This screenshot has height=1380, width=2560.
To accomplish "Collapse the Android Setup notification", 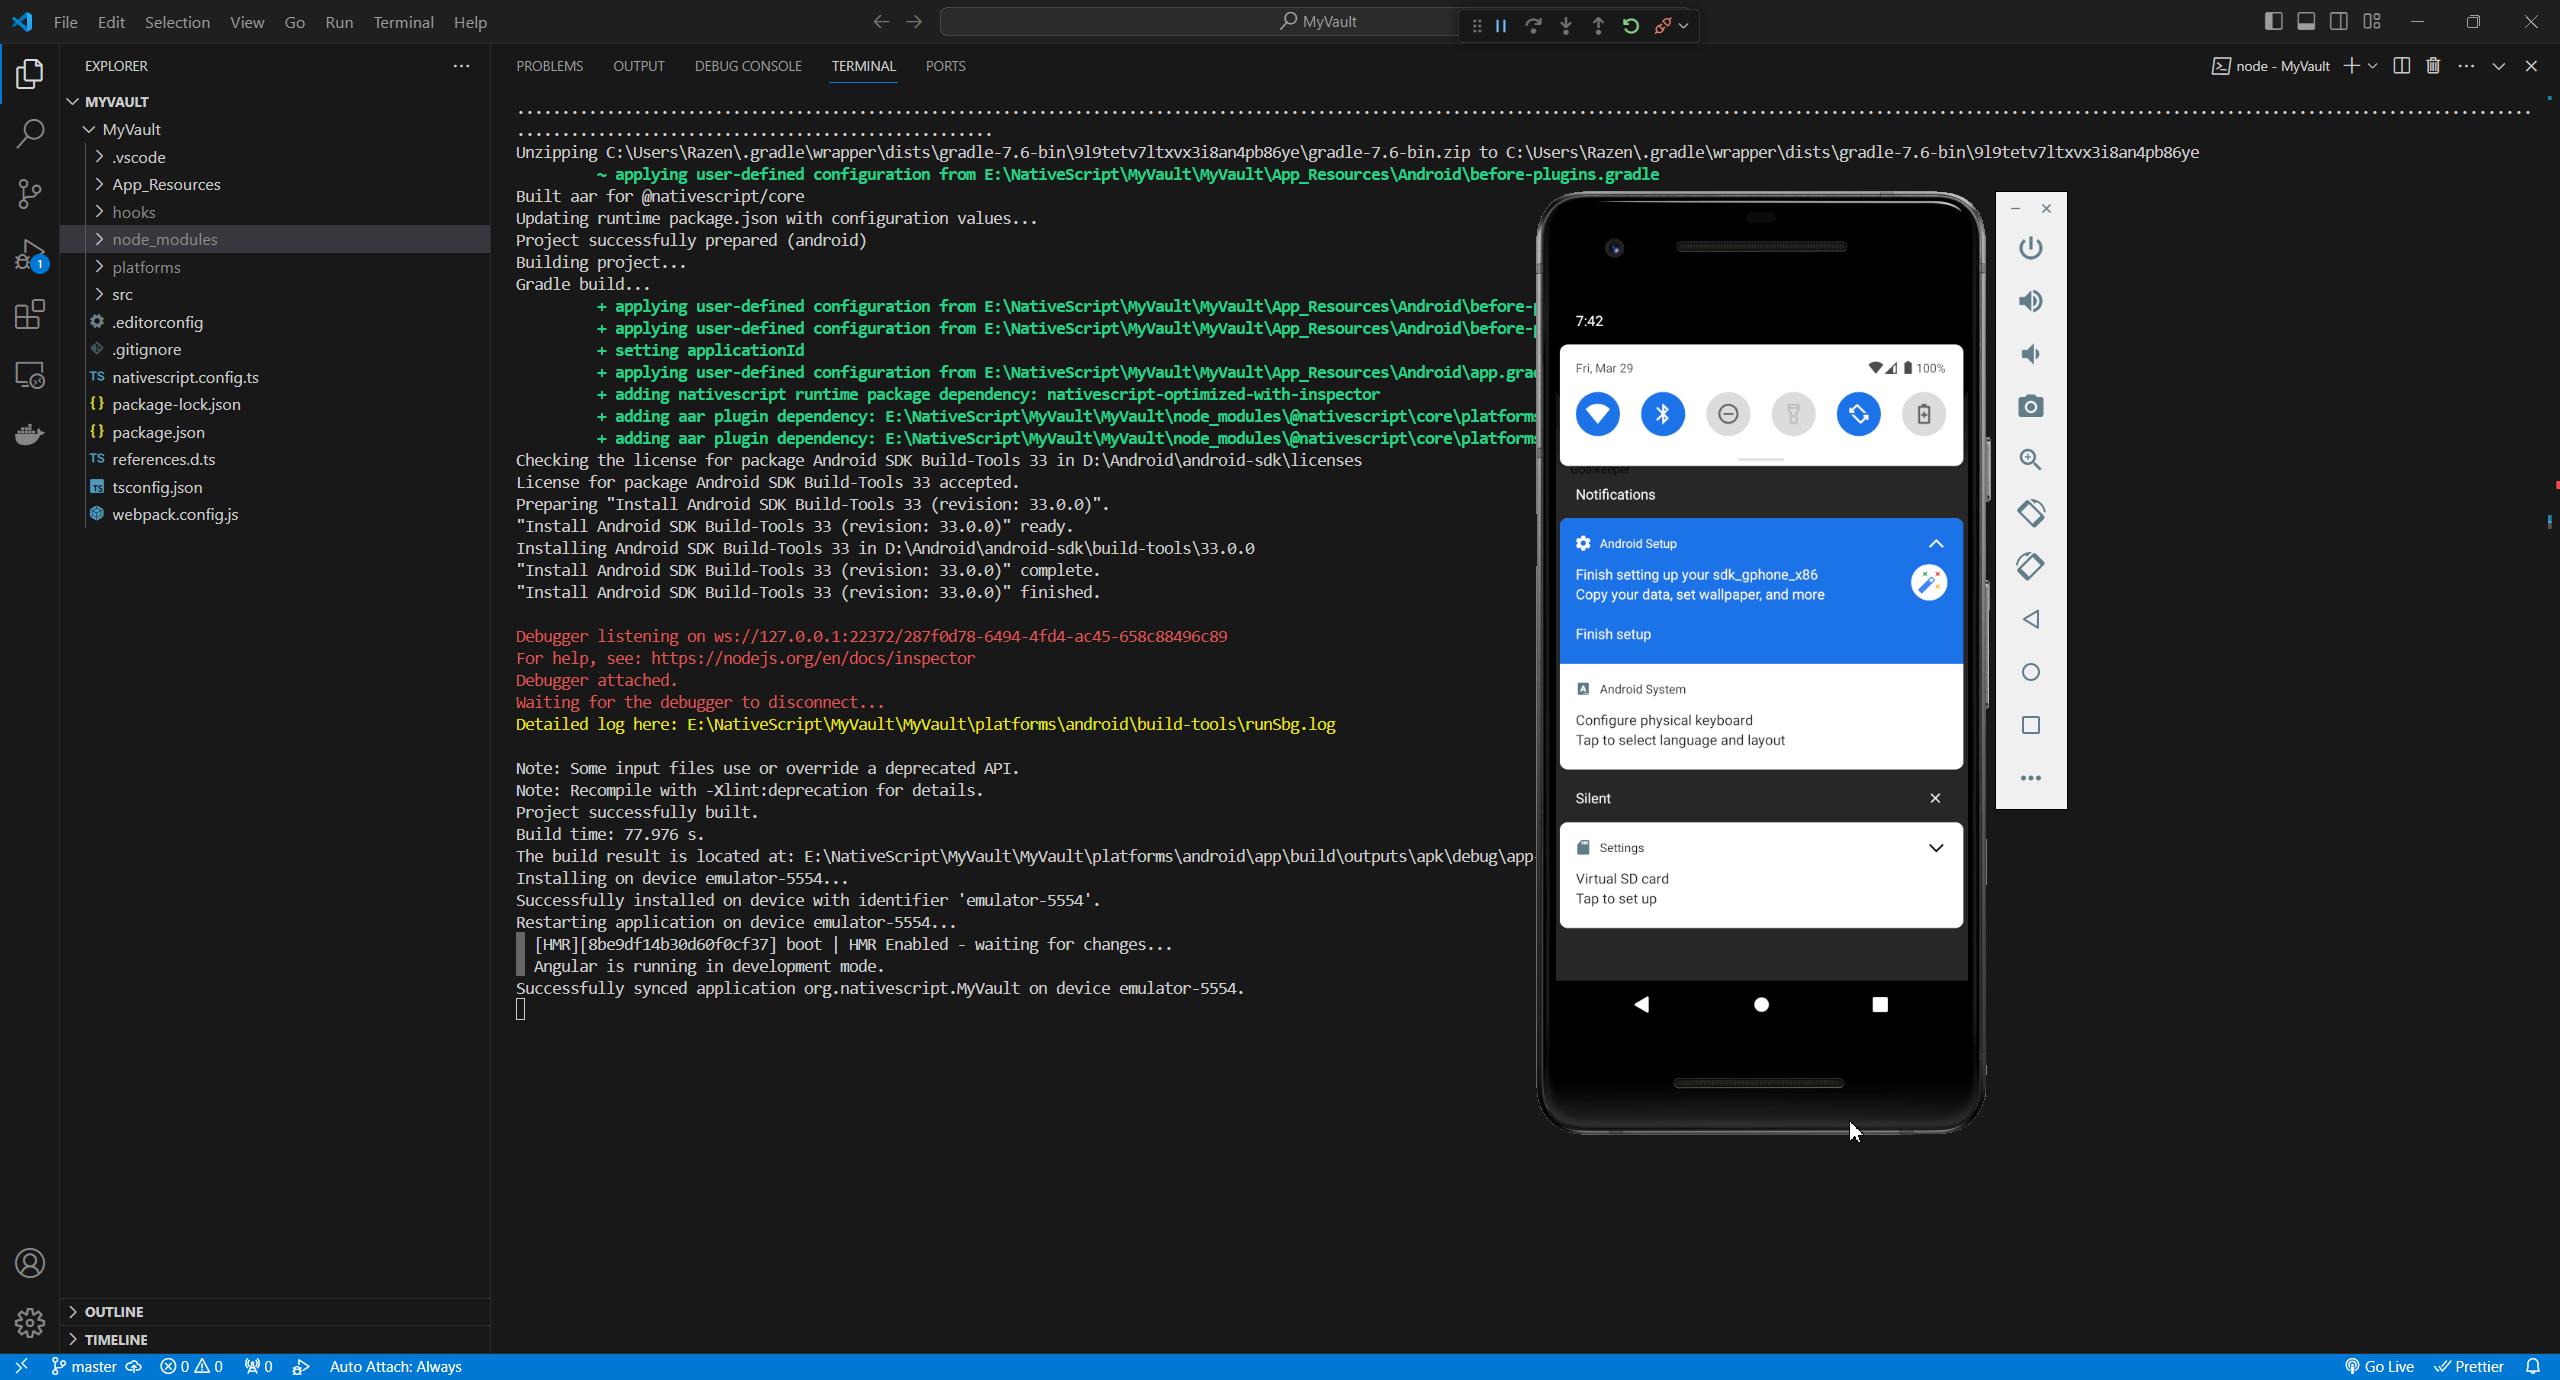I will tap(1936, 543).
